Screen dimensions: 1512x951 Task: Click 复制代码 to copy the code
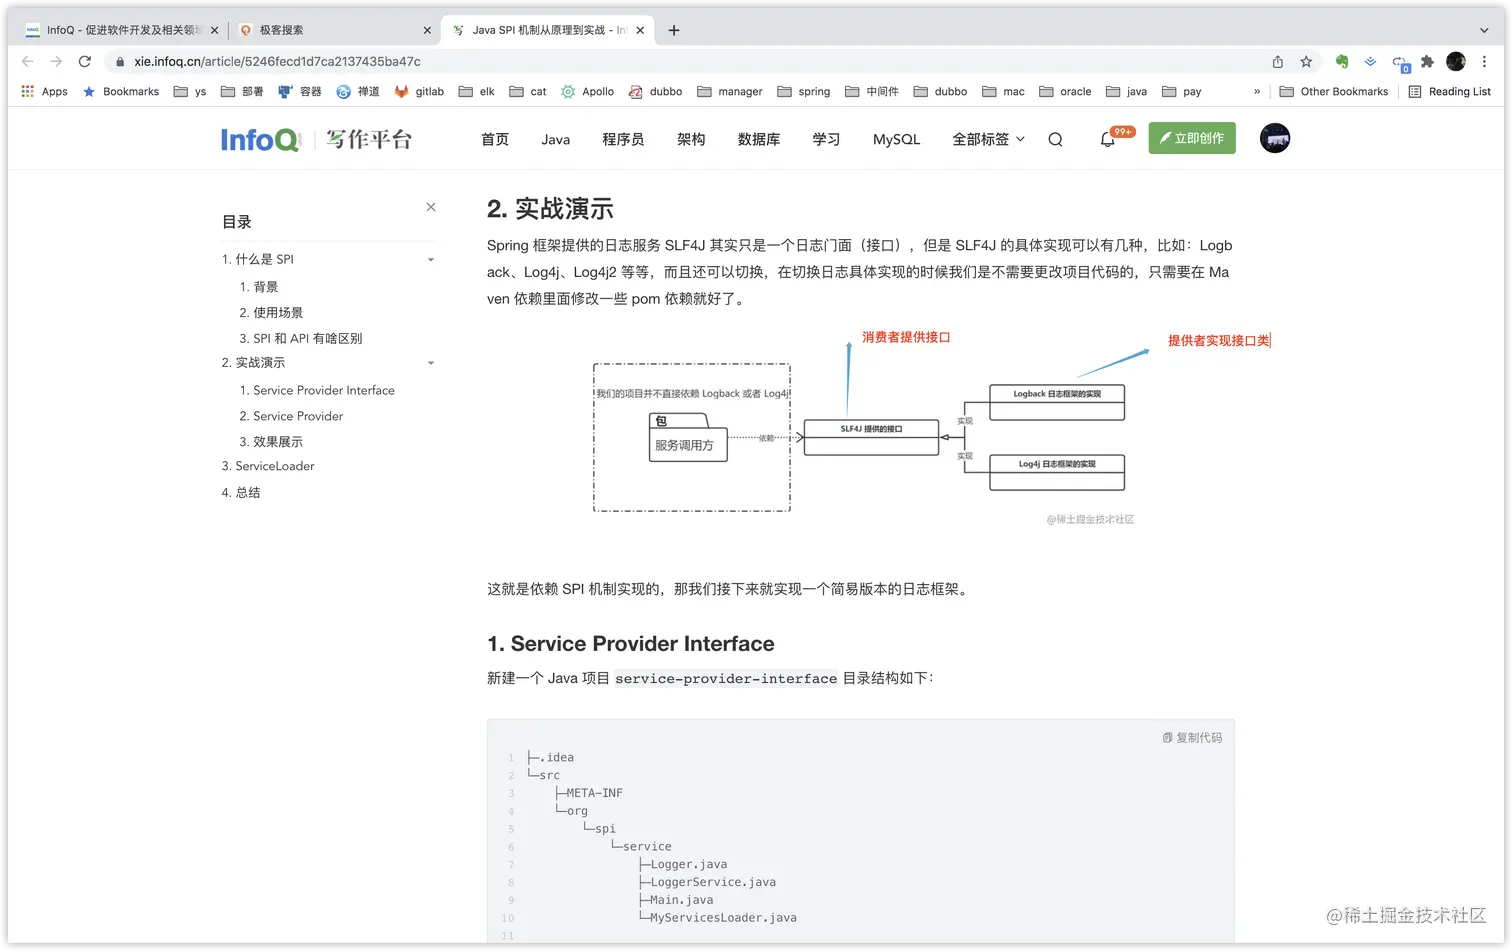tap(1192, 737)
